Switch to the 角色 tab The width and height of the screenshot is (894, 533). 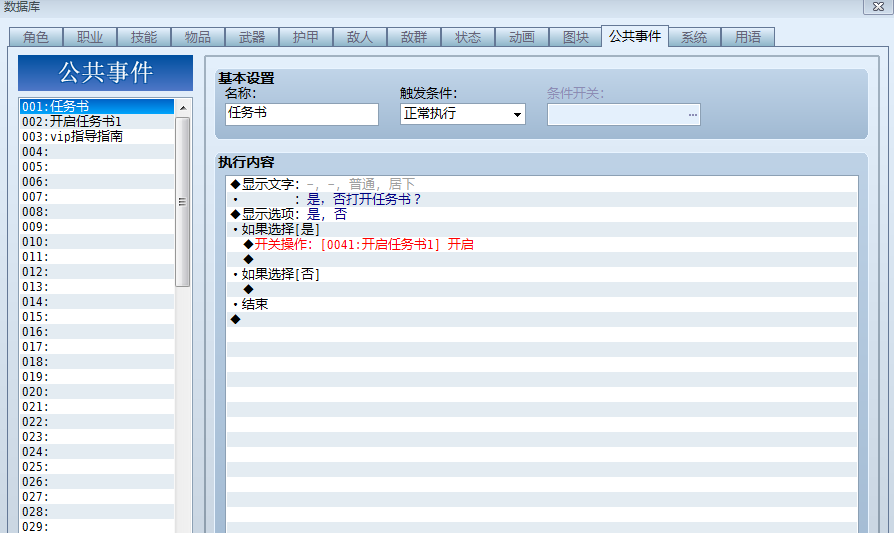pos(36,37)
